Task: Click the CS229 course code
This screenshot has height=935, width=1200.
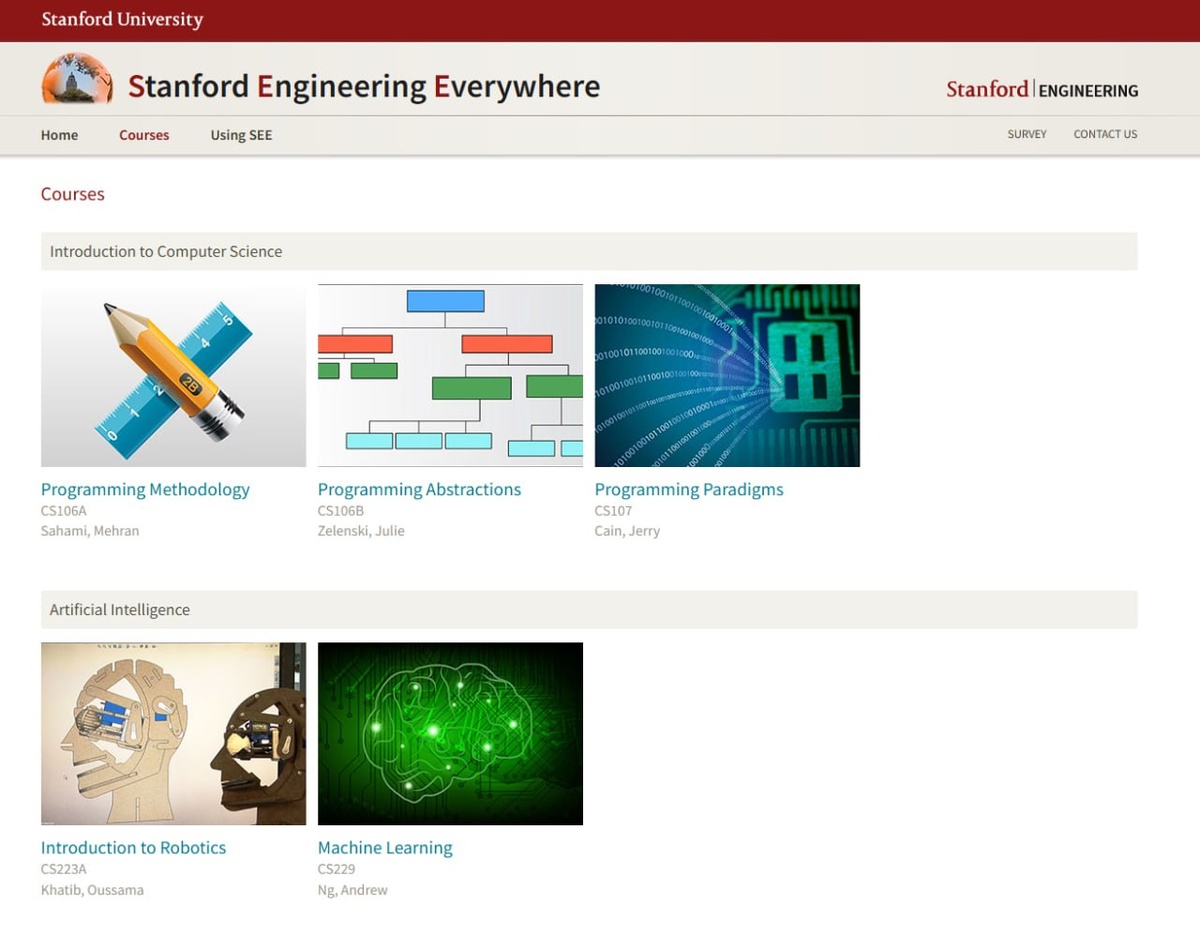Action: pos(336,869)
